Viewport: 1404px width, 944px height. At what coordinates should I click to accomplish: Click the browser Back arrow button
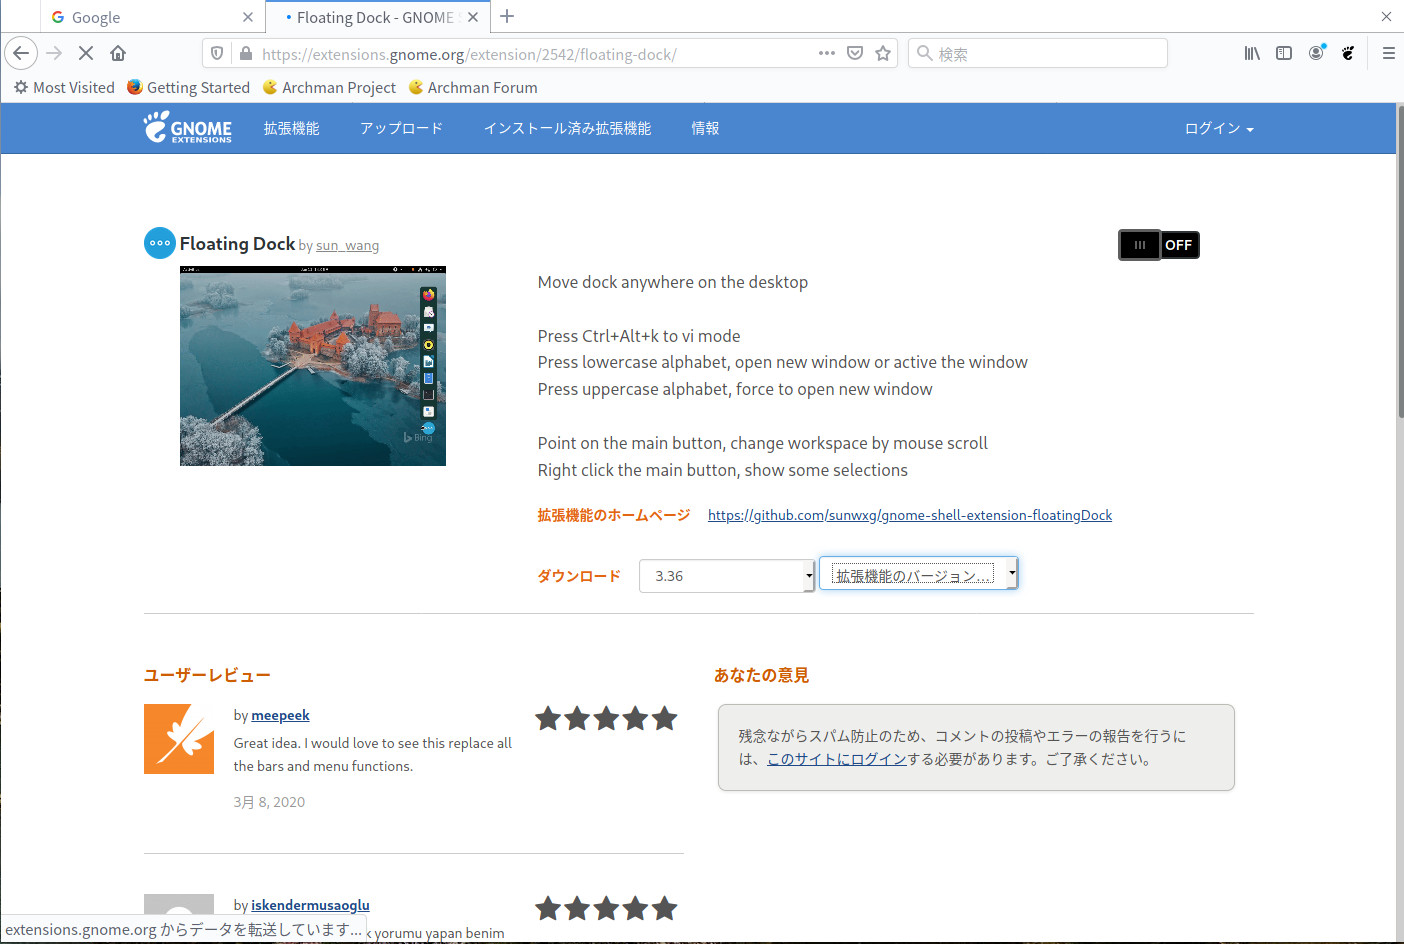click(x=21, y=53)
